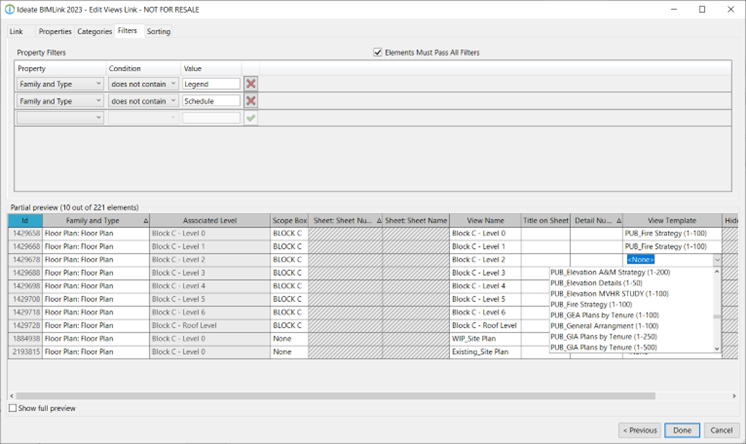
Task: Open Property dropdown in Legend row
Action: [x=60, y=84]
